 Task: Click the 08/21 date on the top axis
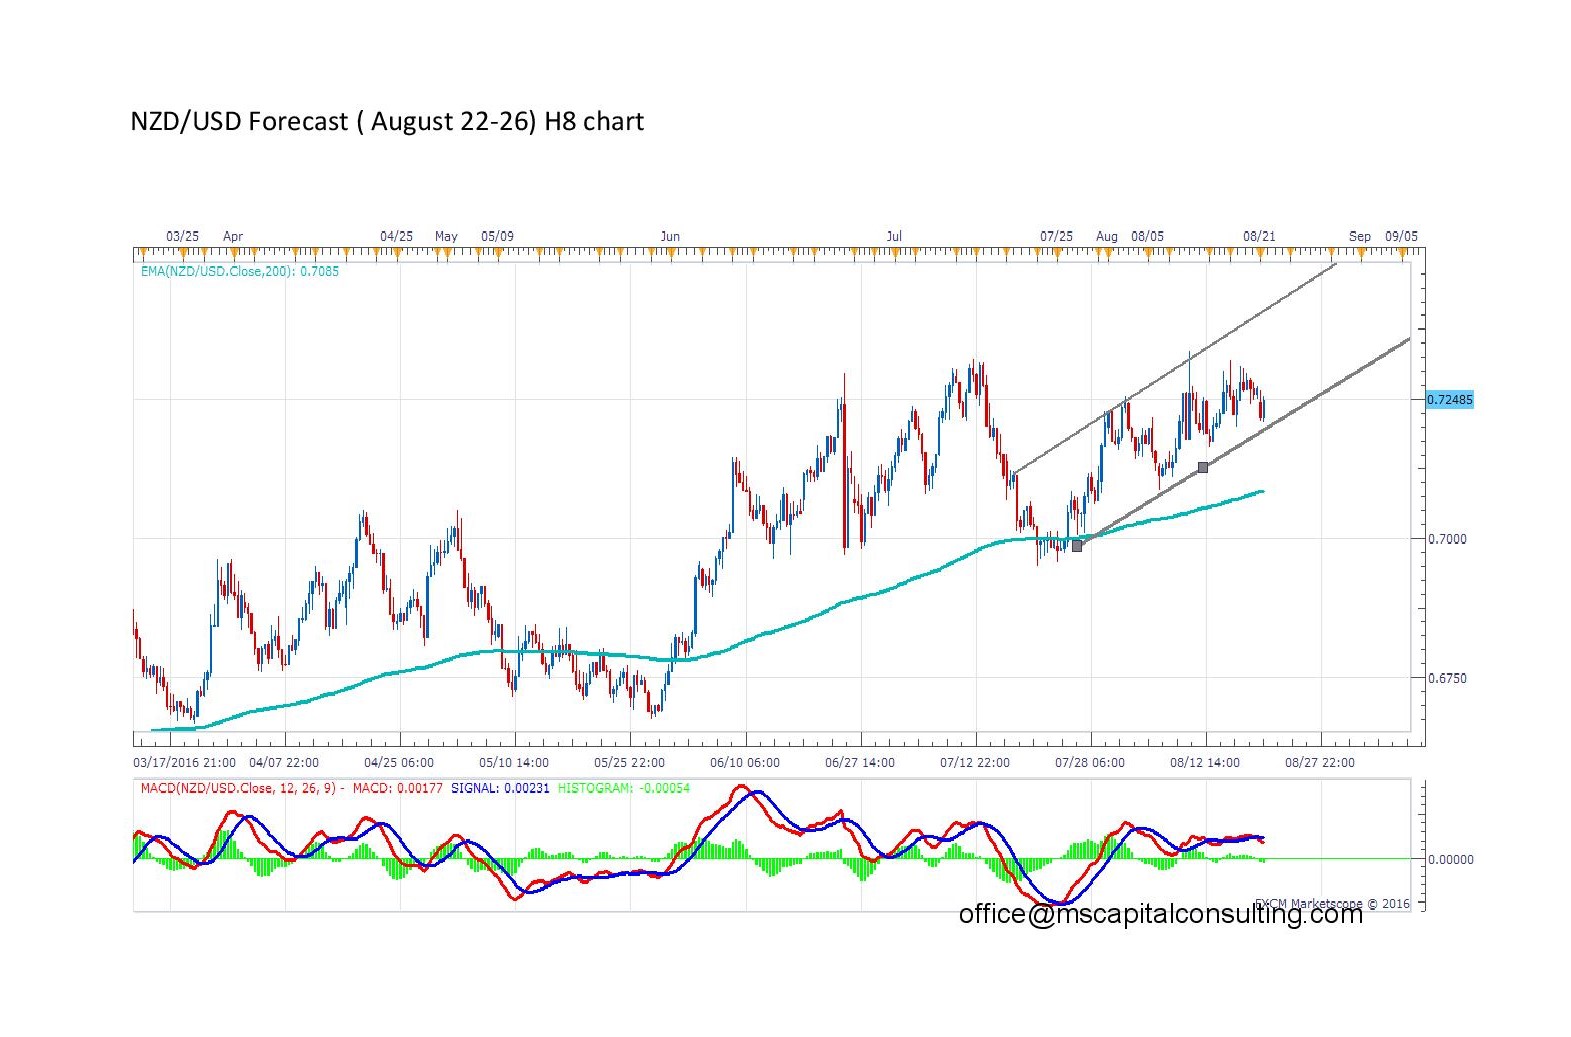tap(1259, 236)
